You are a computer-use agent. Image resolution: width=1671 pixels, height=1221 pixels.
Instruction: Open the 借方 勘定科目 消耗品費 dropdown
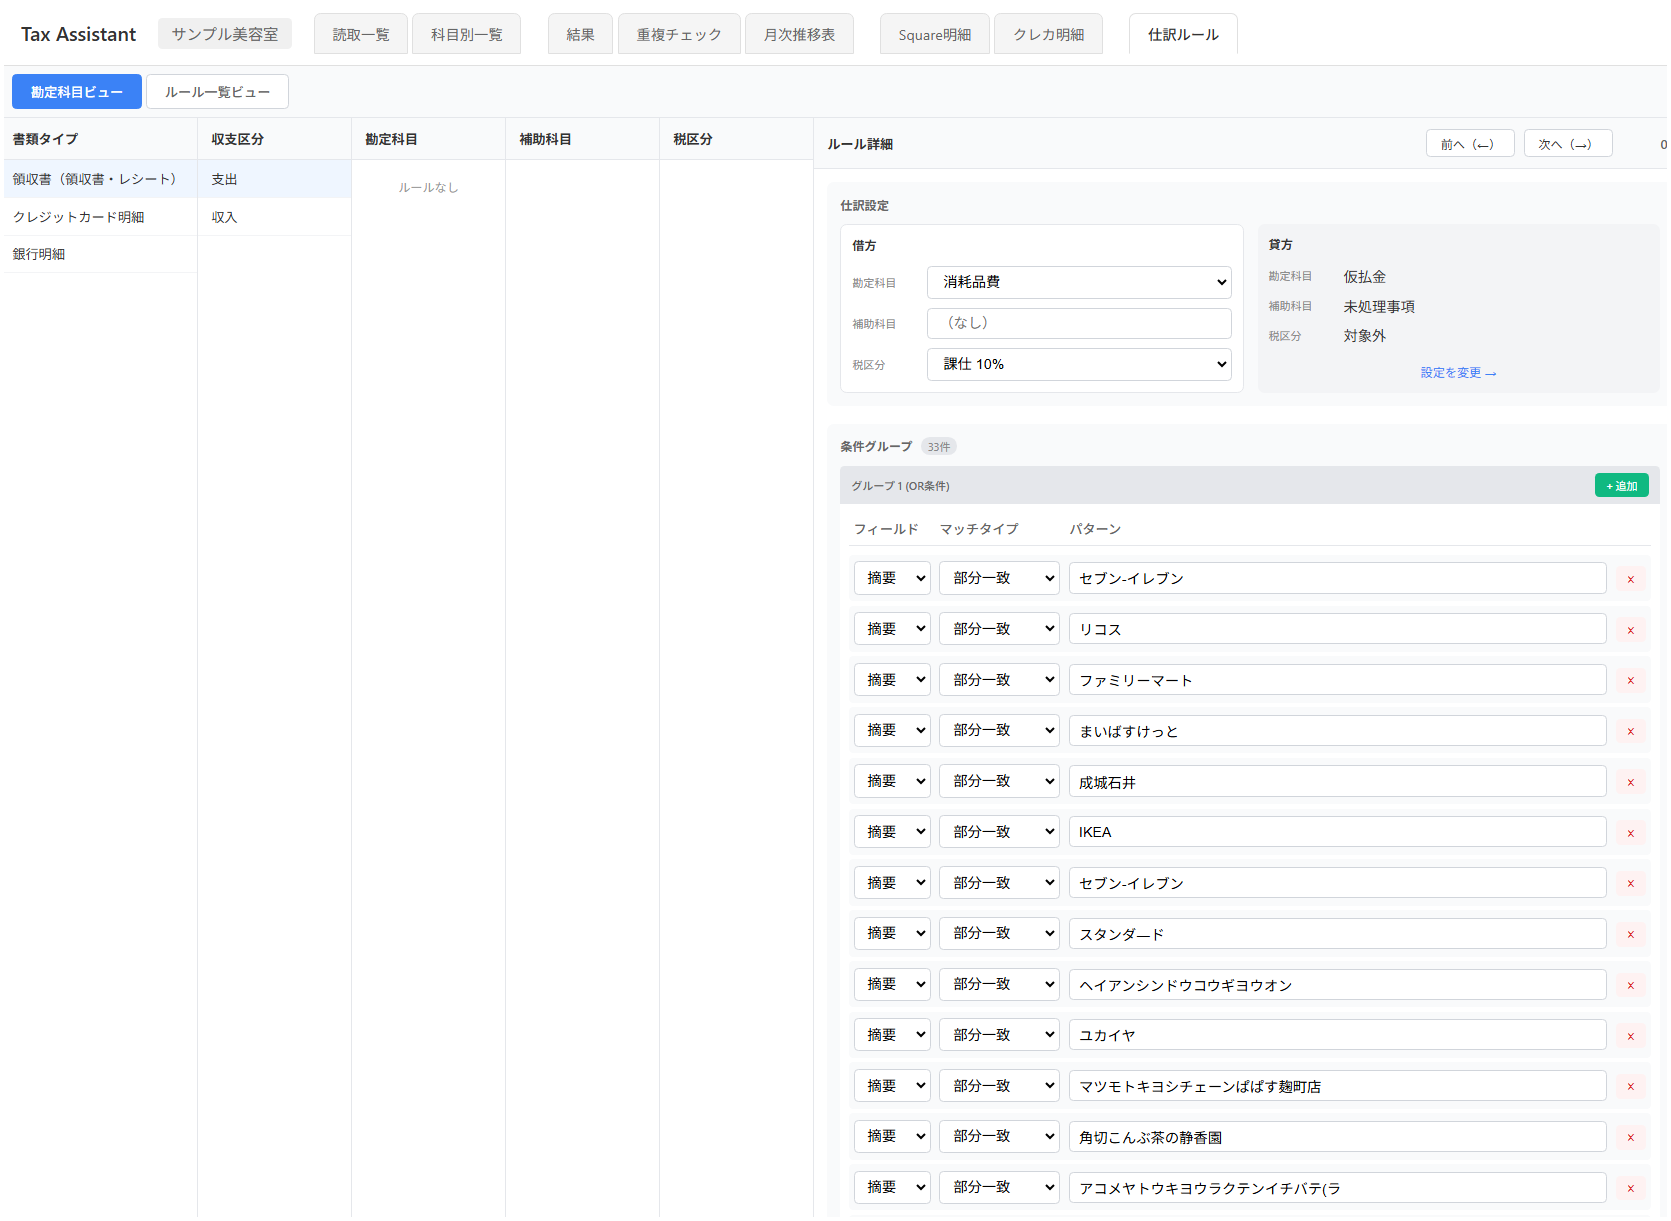coord(1079,282)
